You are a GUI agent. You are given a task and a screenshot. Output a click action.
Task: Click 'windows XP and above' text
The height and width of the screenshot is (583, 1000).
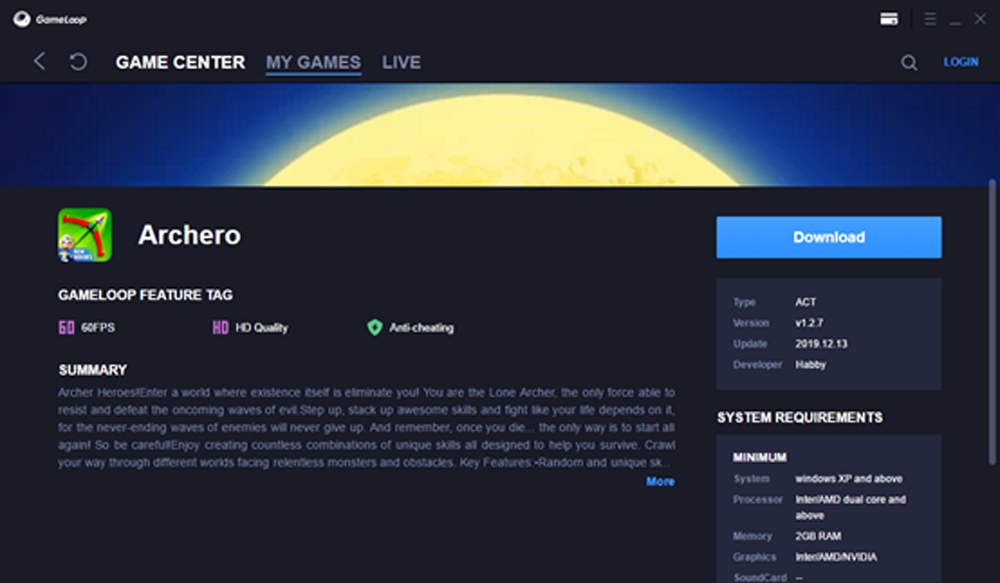tap(849, 478)
